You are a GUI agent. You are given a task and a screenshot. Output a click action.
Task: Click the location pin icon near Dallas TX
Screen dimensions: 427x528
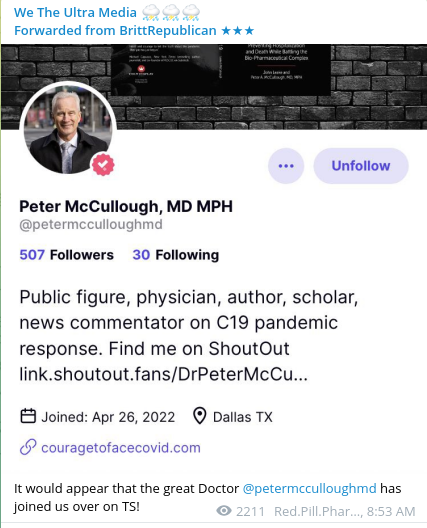click(x=199, y=416)
